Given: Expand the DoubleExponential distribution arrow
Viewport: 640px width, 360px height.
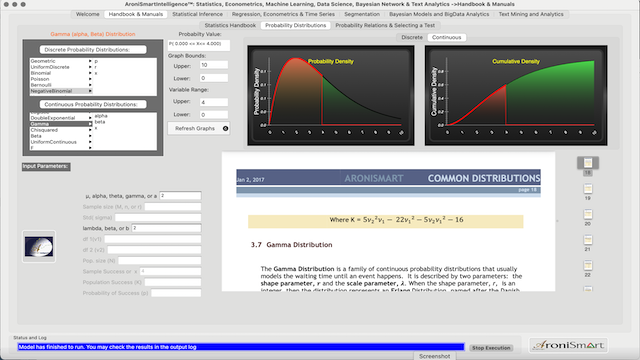Looking at the screenshot, I should [x=90, y=118].
